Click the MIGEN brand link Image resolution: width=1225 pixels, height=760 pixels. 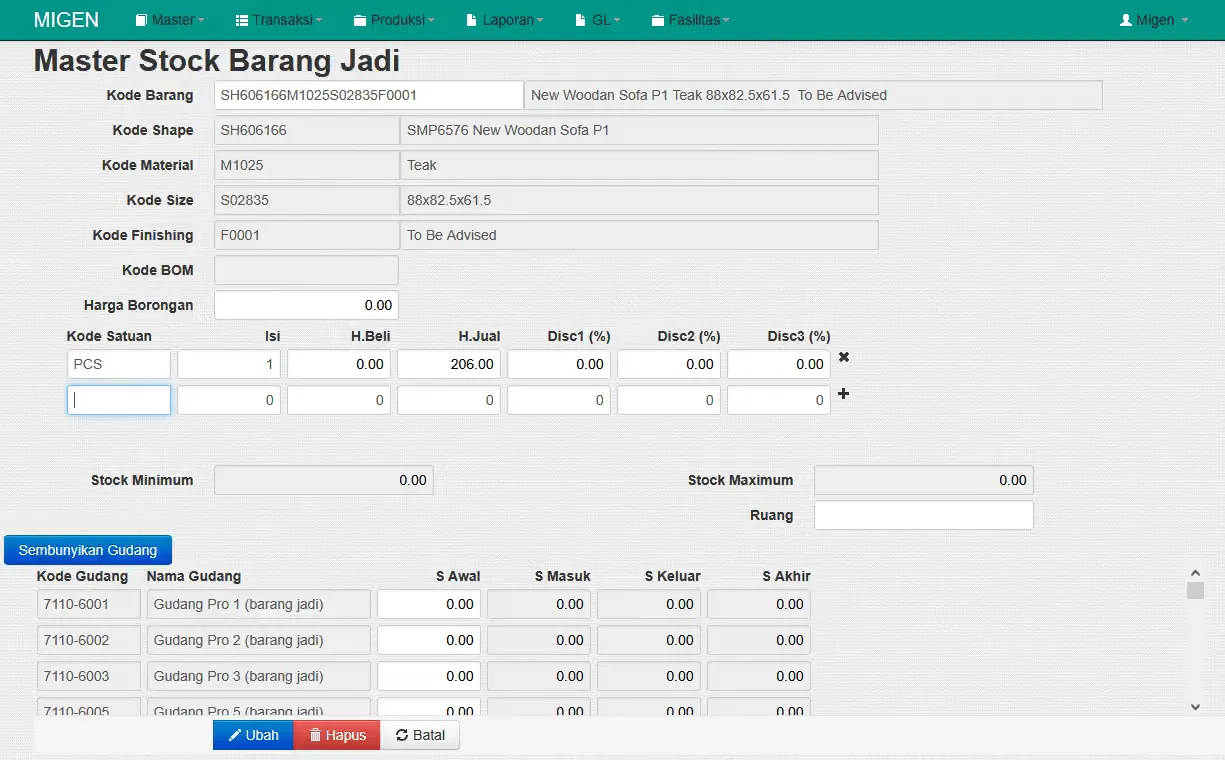click(x=66, y=20)
